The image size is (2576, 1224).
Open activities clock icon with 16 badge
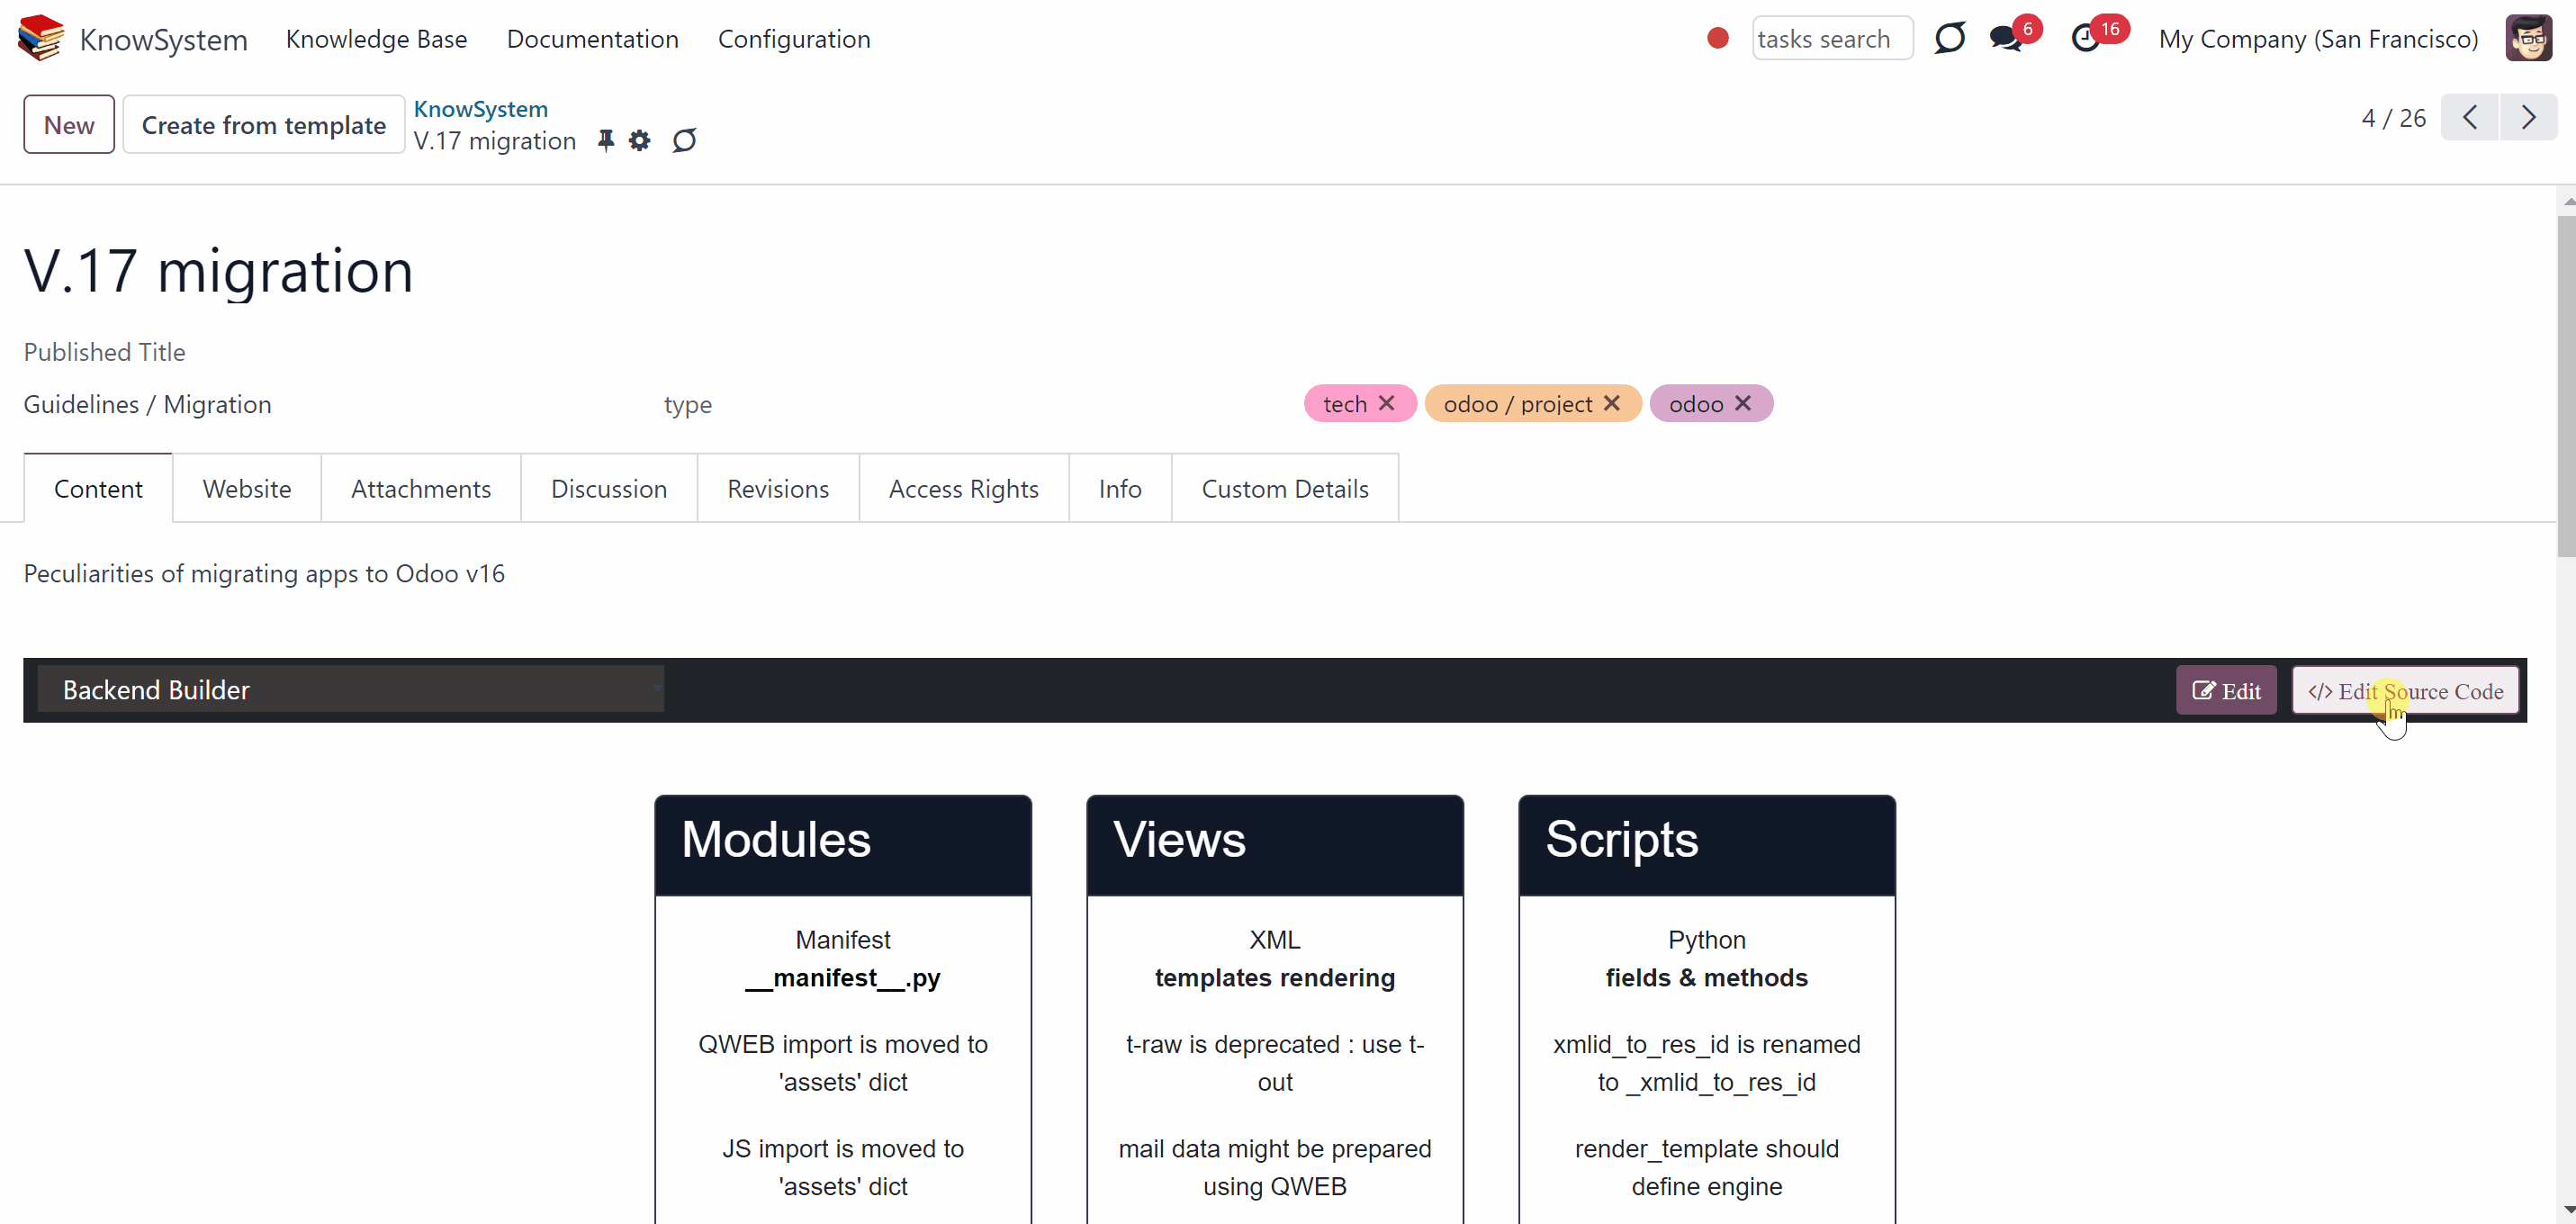(2086, 38)
